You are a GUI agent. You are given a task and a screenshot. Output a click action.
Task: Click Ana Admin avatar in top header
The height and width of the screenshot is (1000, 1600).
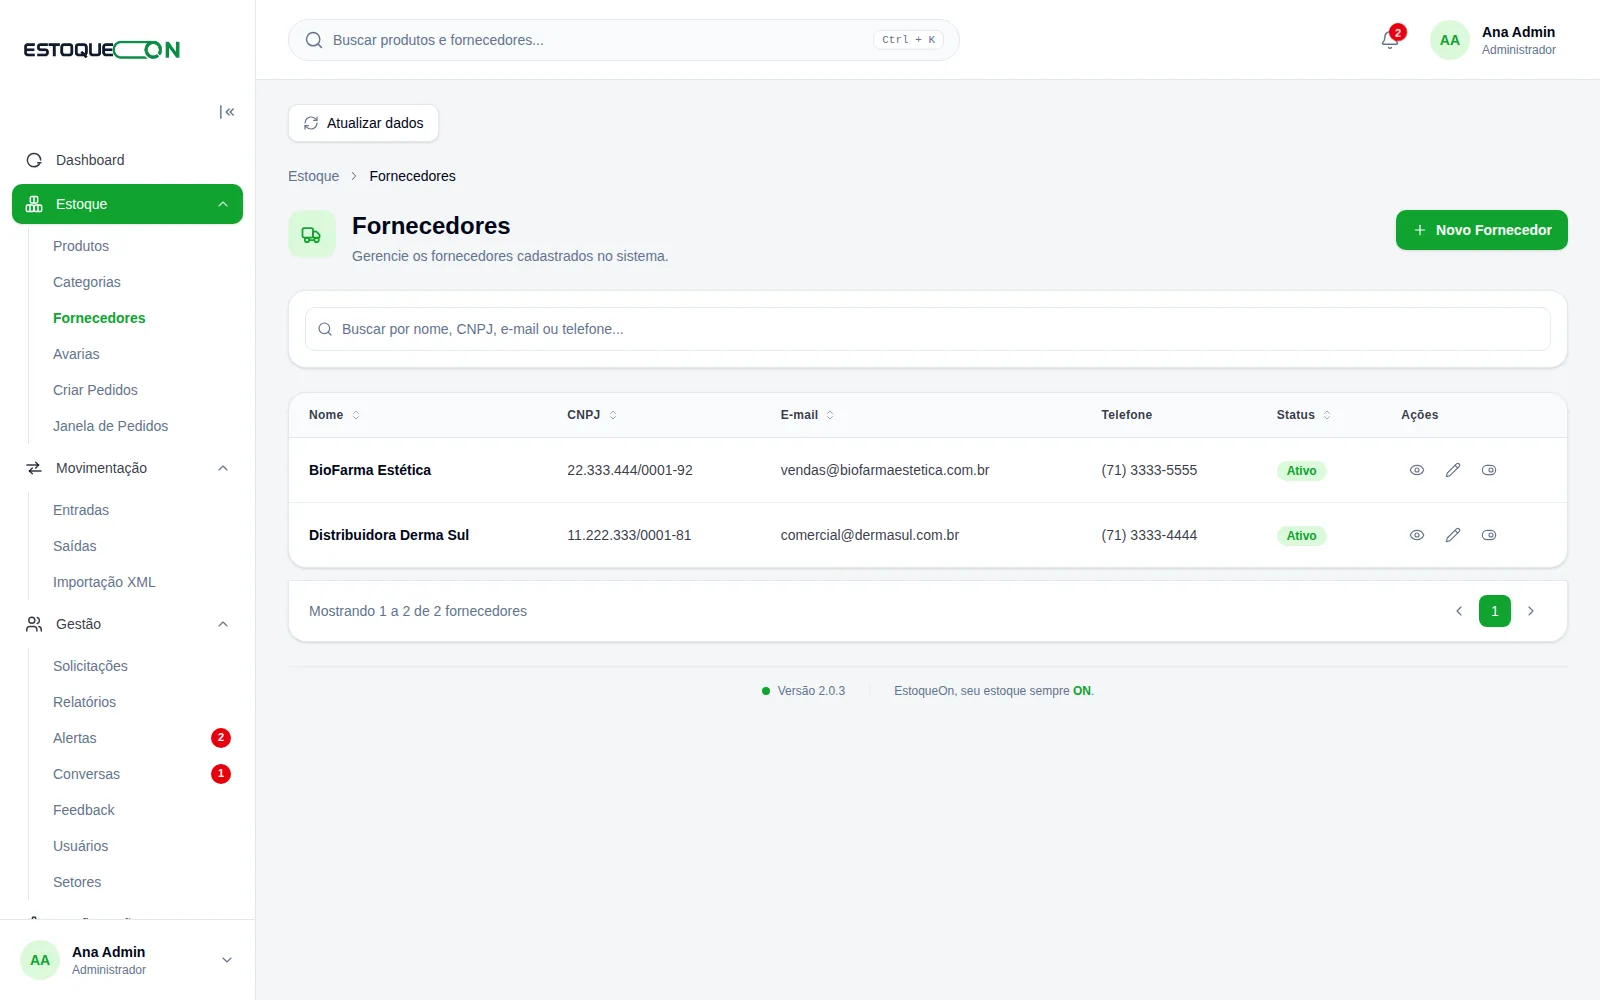tap(1449, 40)
